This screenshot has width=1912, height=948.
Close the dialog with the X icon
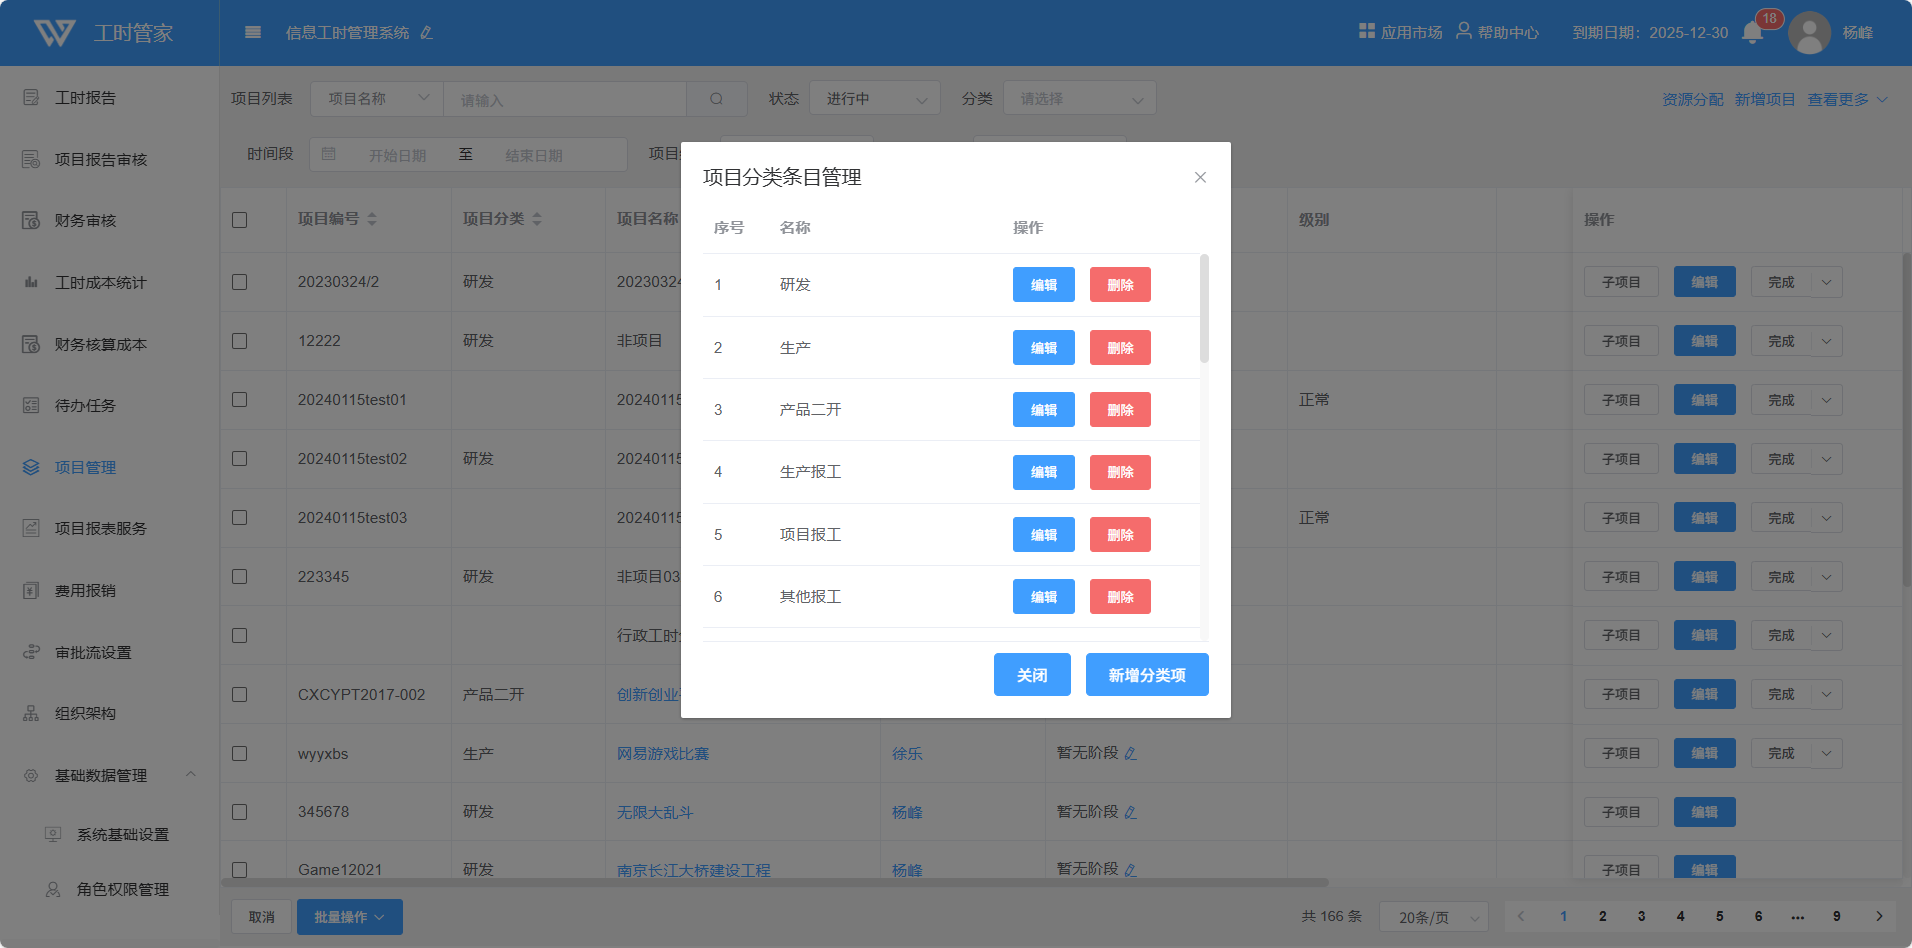[1200, 177]
